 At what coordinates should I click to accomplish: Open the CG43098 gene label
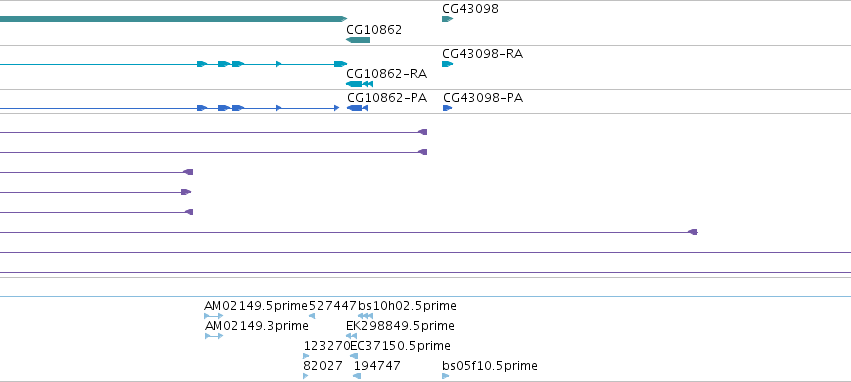point(471,9)
